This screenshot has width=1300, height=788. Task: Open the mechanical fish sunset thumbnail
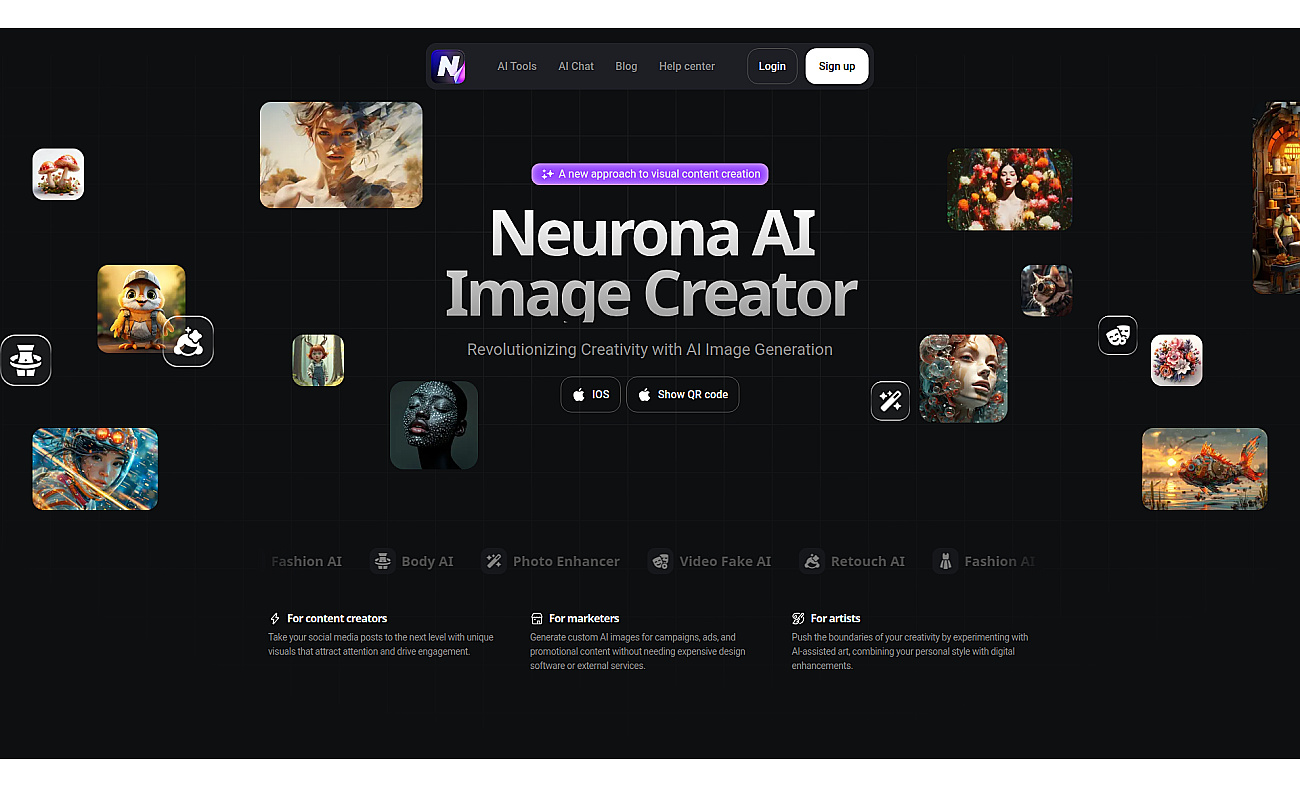pyautogui.click(x=1204, y=469)
